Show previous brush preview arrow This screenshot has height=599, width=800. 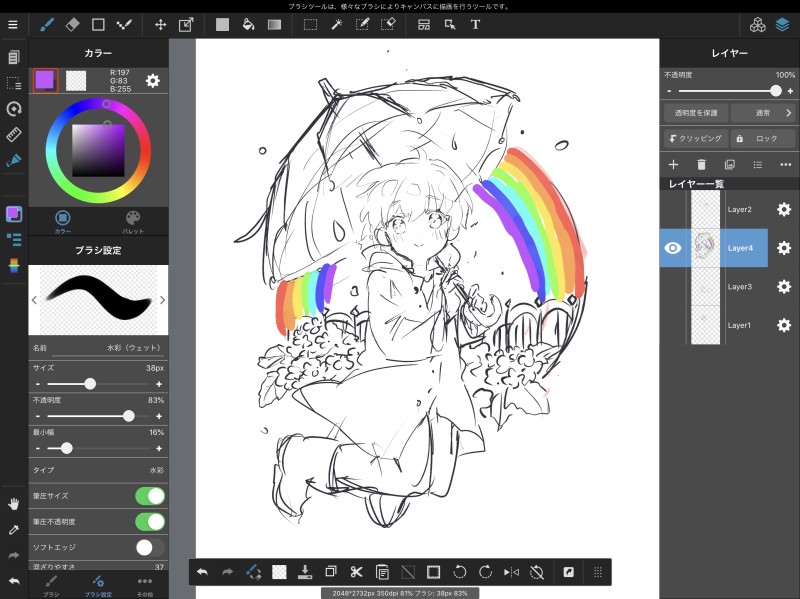34,300
